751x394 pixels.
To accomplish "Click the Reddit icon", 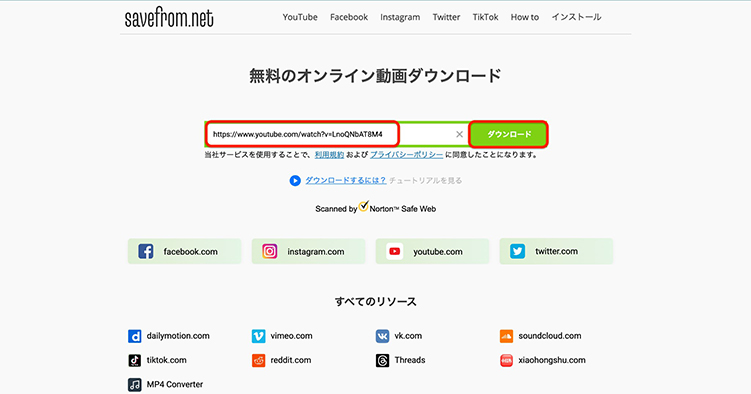I will pyautogui.click(x=259, y=360).
